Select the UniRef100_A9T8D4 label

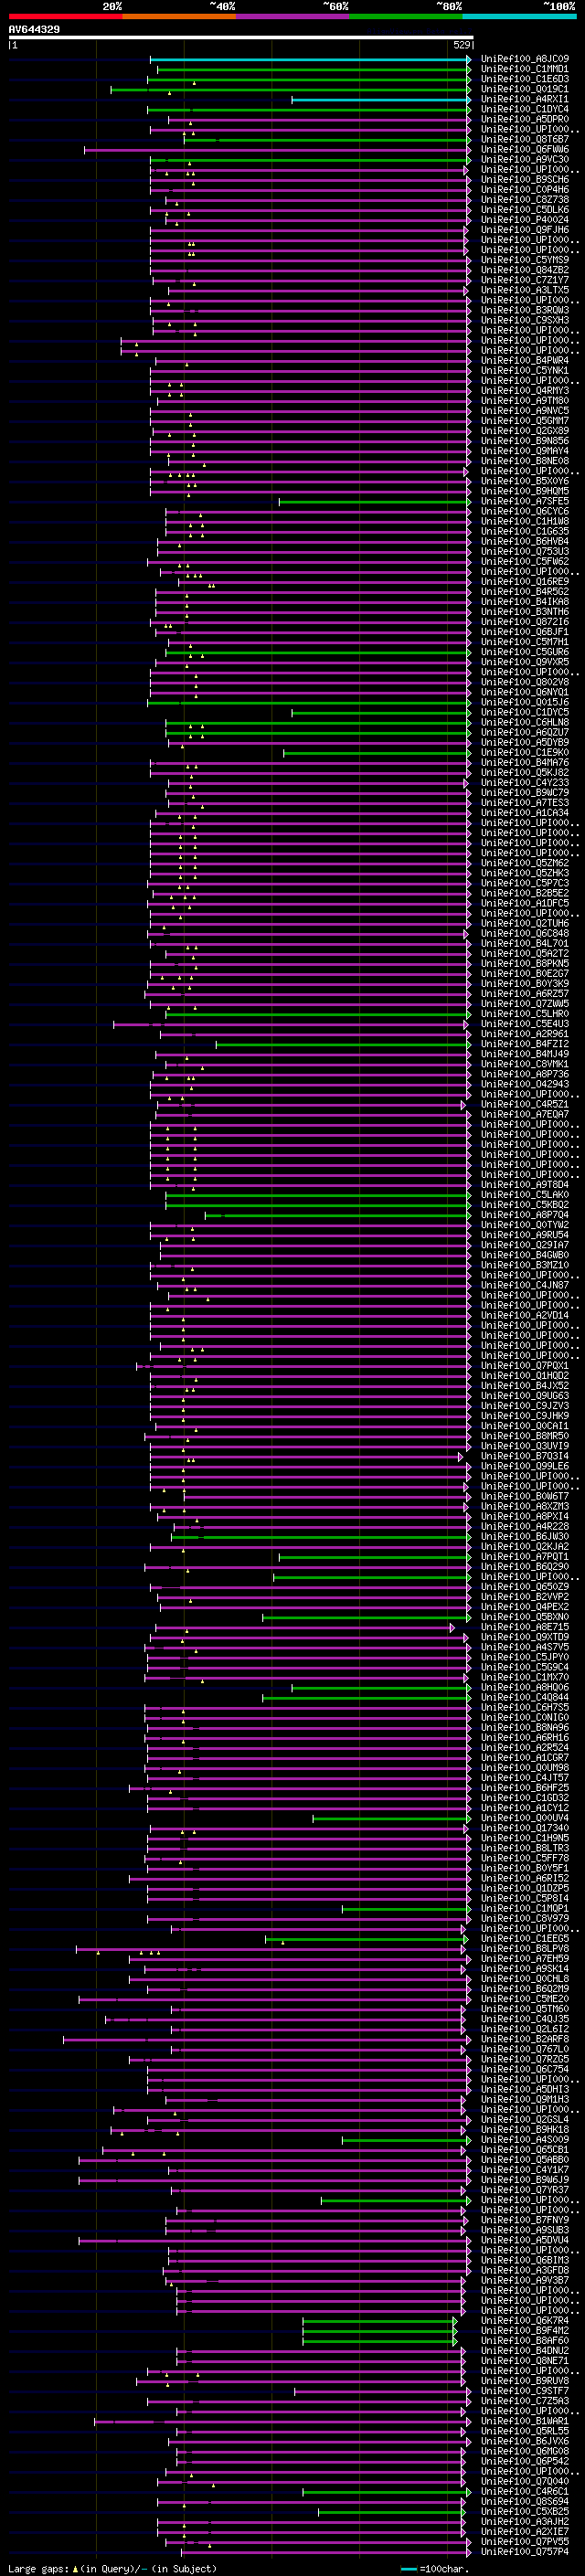524,1185
